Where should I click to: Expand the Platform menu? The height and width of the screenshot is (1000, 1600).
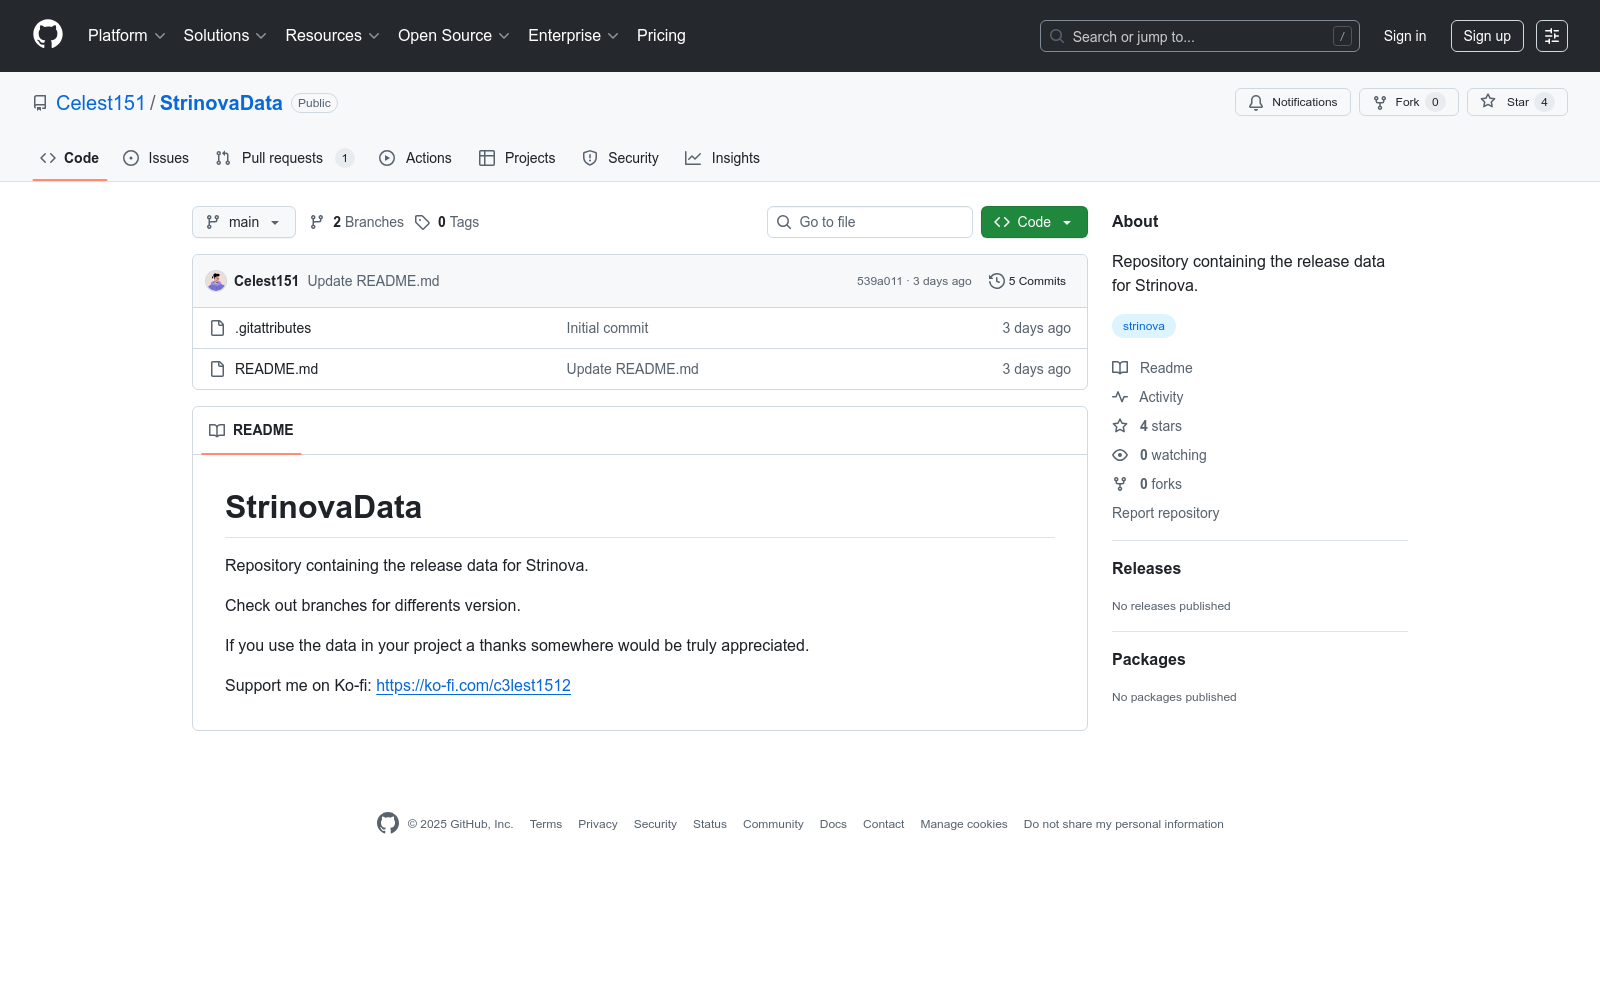pos(127,36)
